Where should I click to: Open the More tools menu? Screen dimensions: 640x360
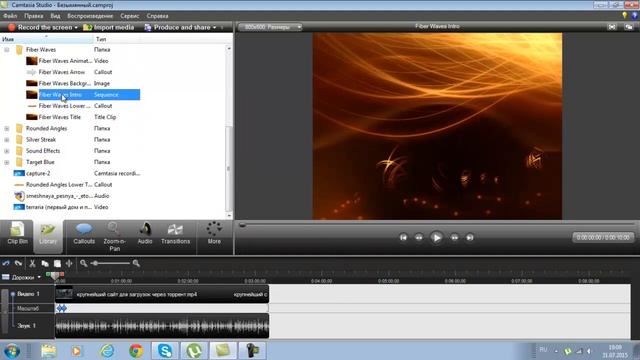[x=214, y=233]
